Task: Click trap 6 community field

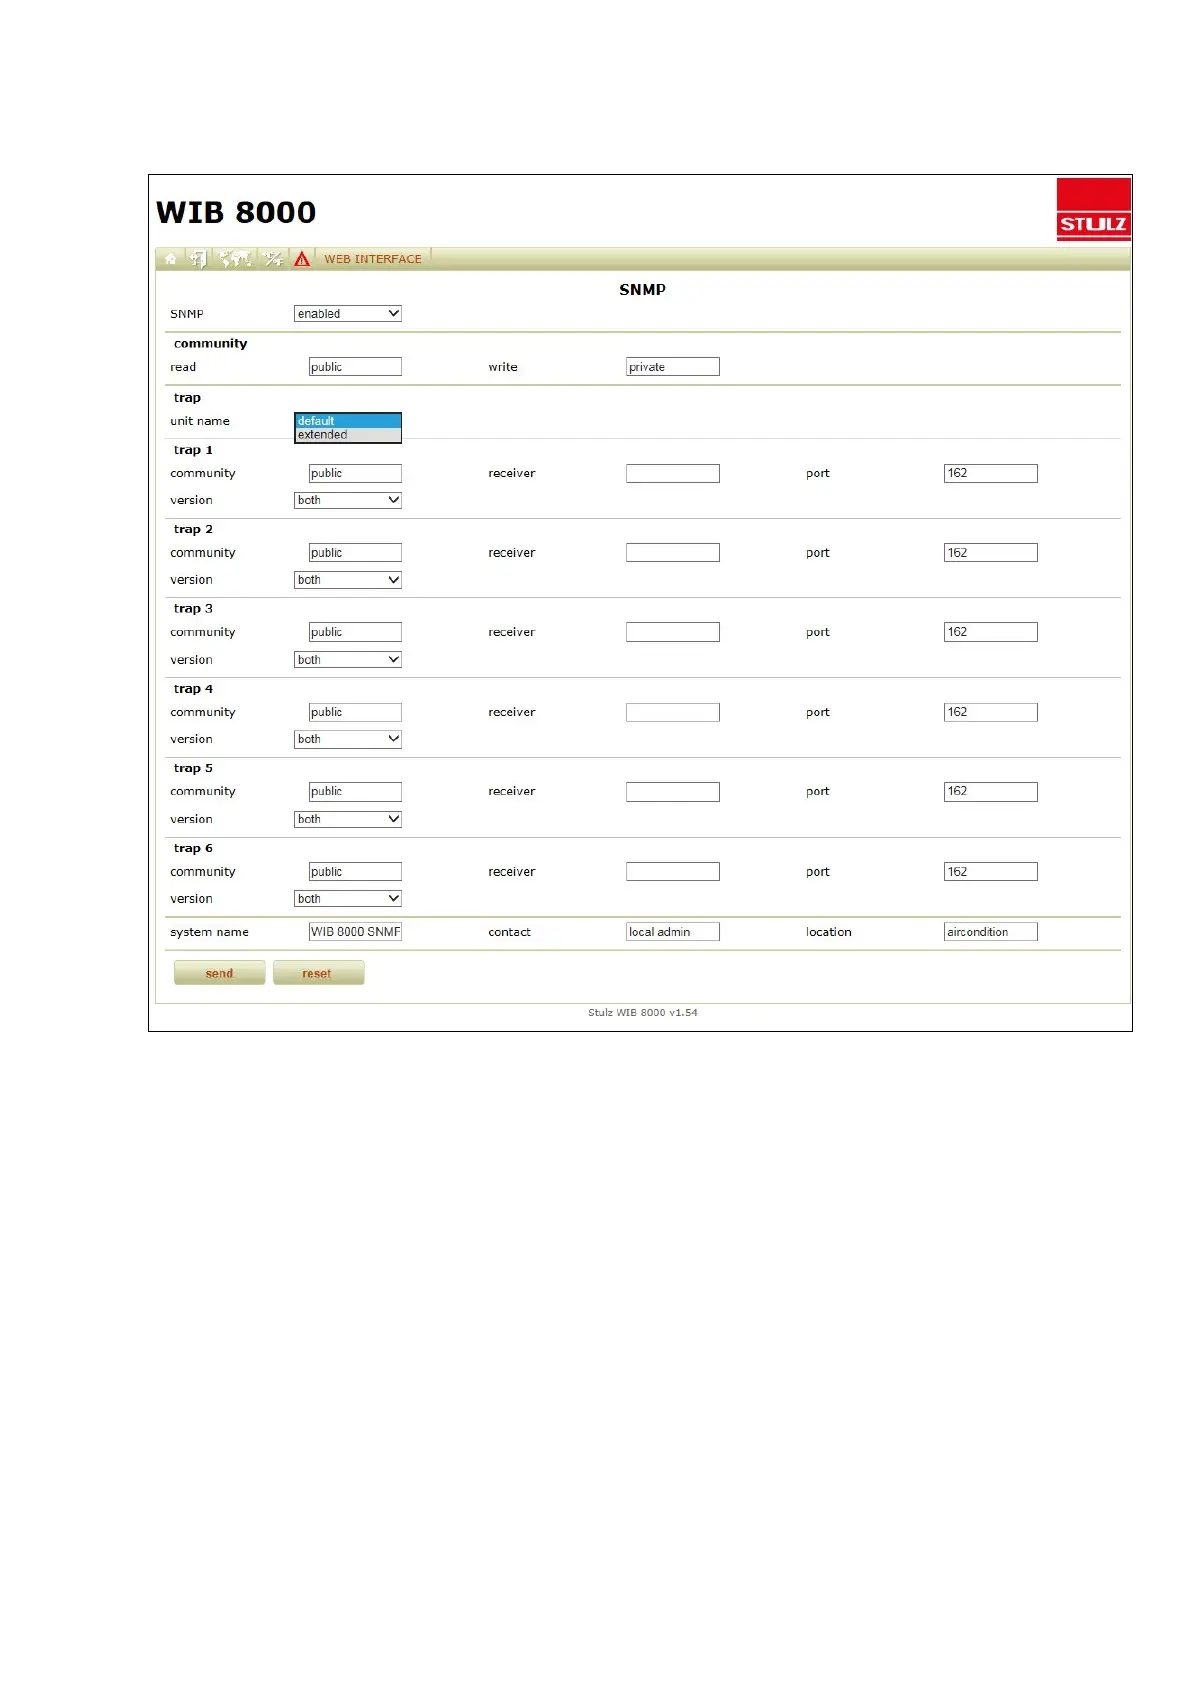Action: coord(355,872)
